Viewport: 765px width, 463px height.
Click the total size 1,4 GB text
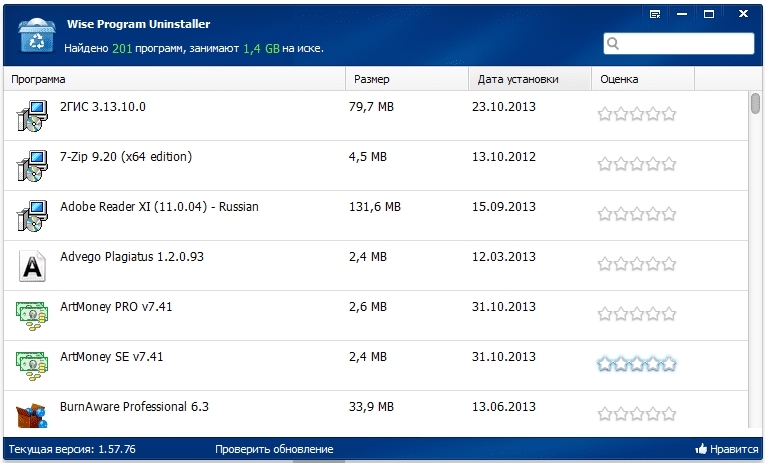[x=262, y=48]
